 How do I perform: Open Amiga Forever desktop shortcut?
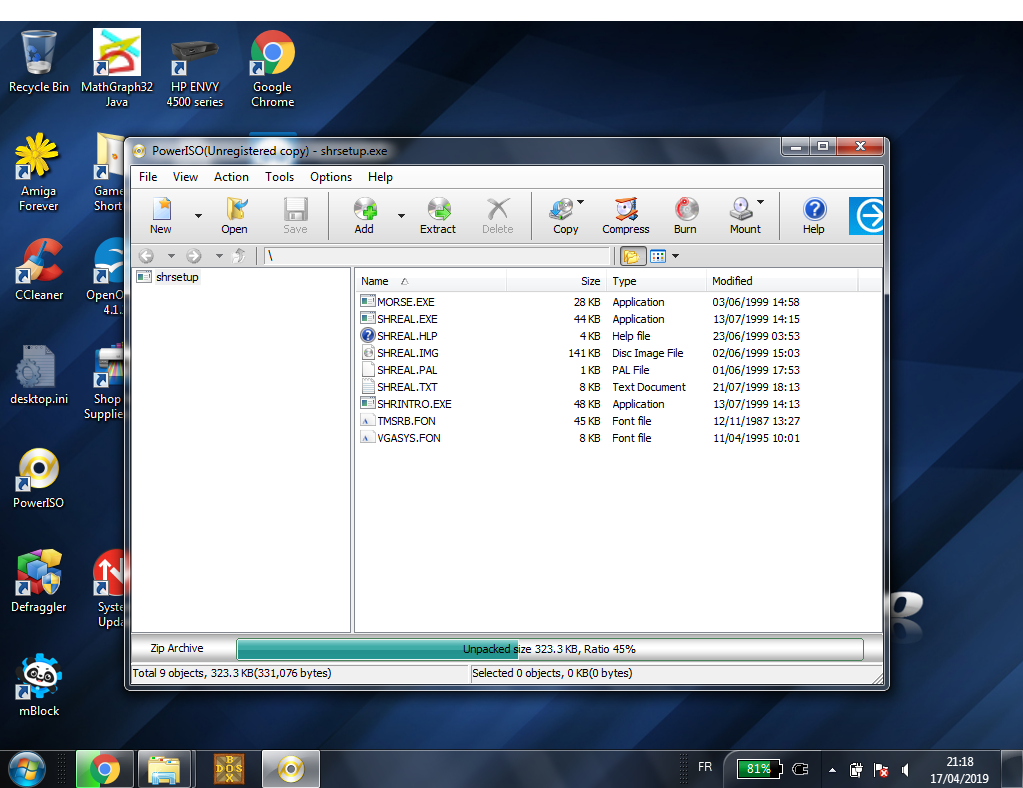(38, 173)
